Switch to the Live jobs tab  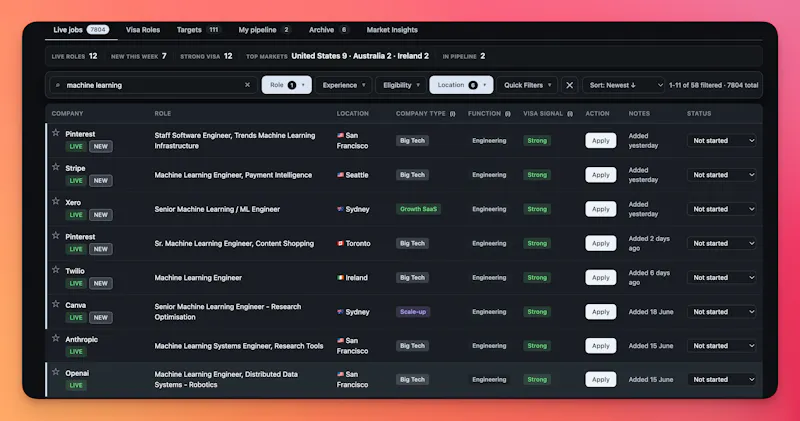pyautogui.click(x=81, y=30)
